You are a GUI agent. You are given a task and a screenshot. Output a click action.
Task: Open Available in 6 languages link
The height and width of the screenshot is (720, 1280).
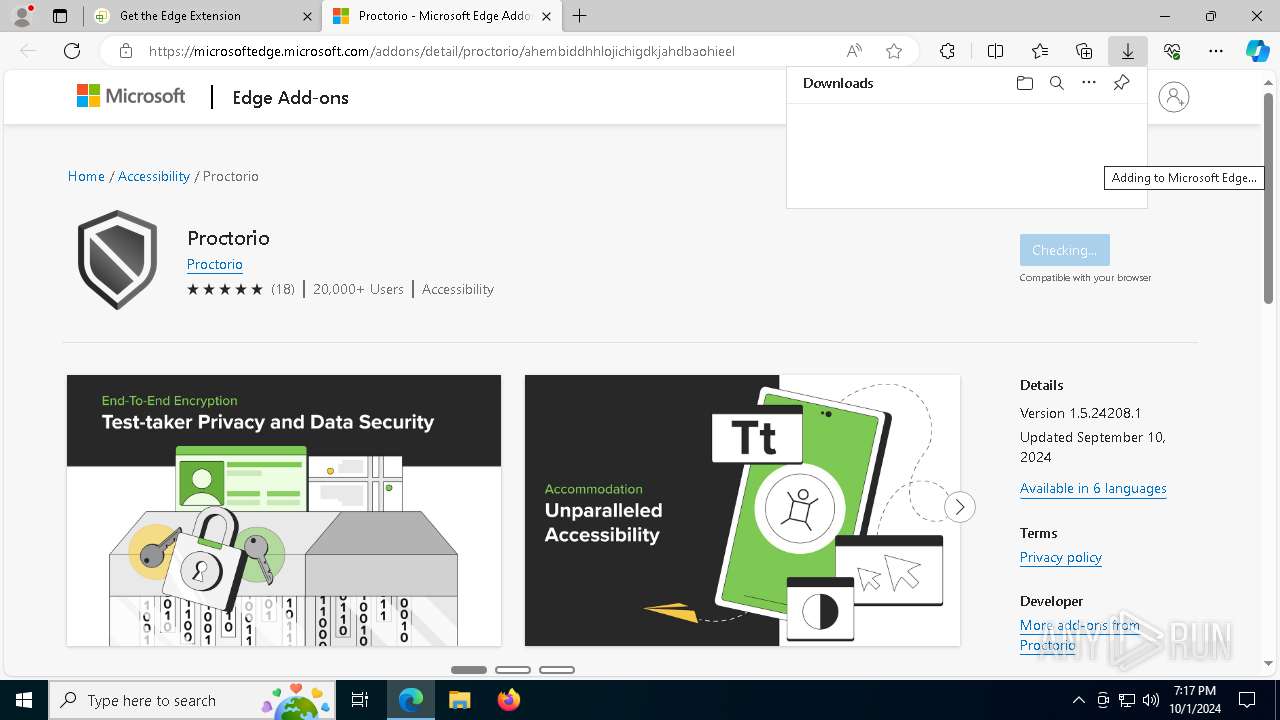[1093, 488]
